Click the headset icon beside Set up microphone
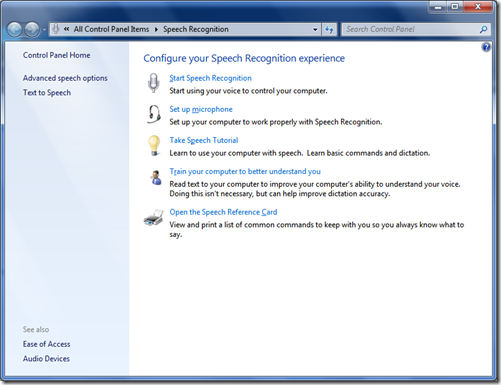Viewport: 501px width, 385px height. pos(154,114)
